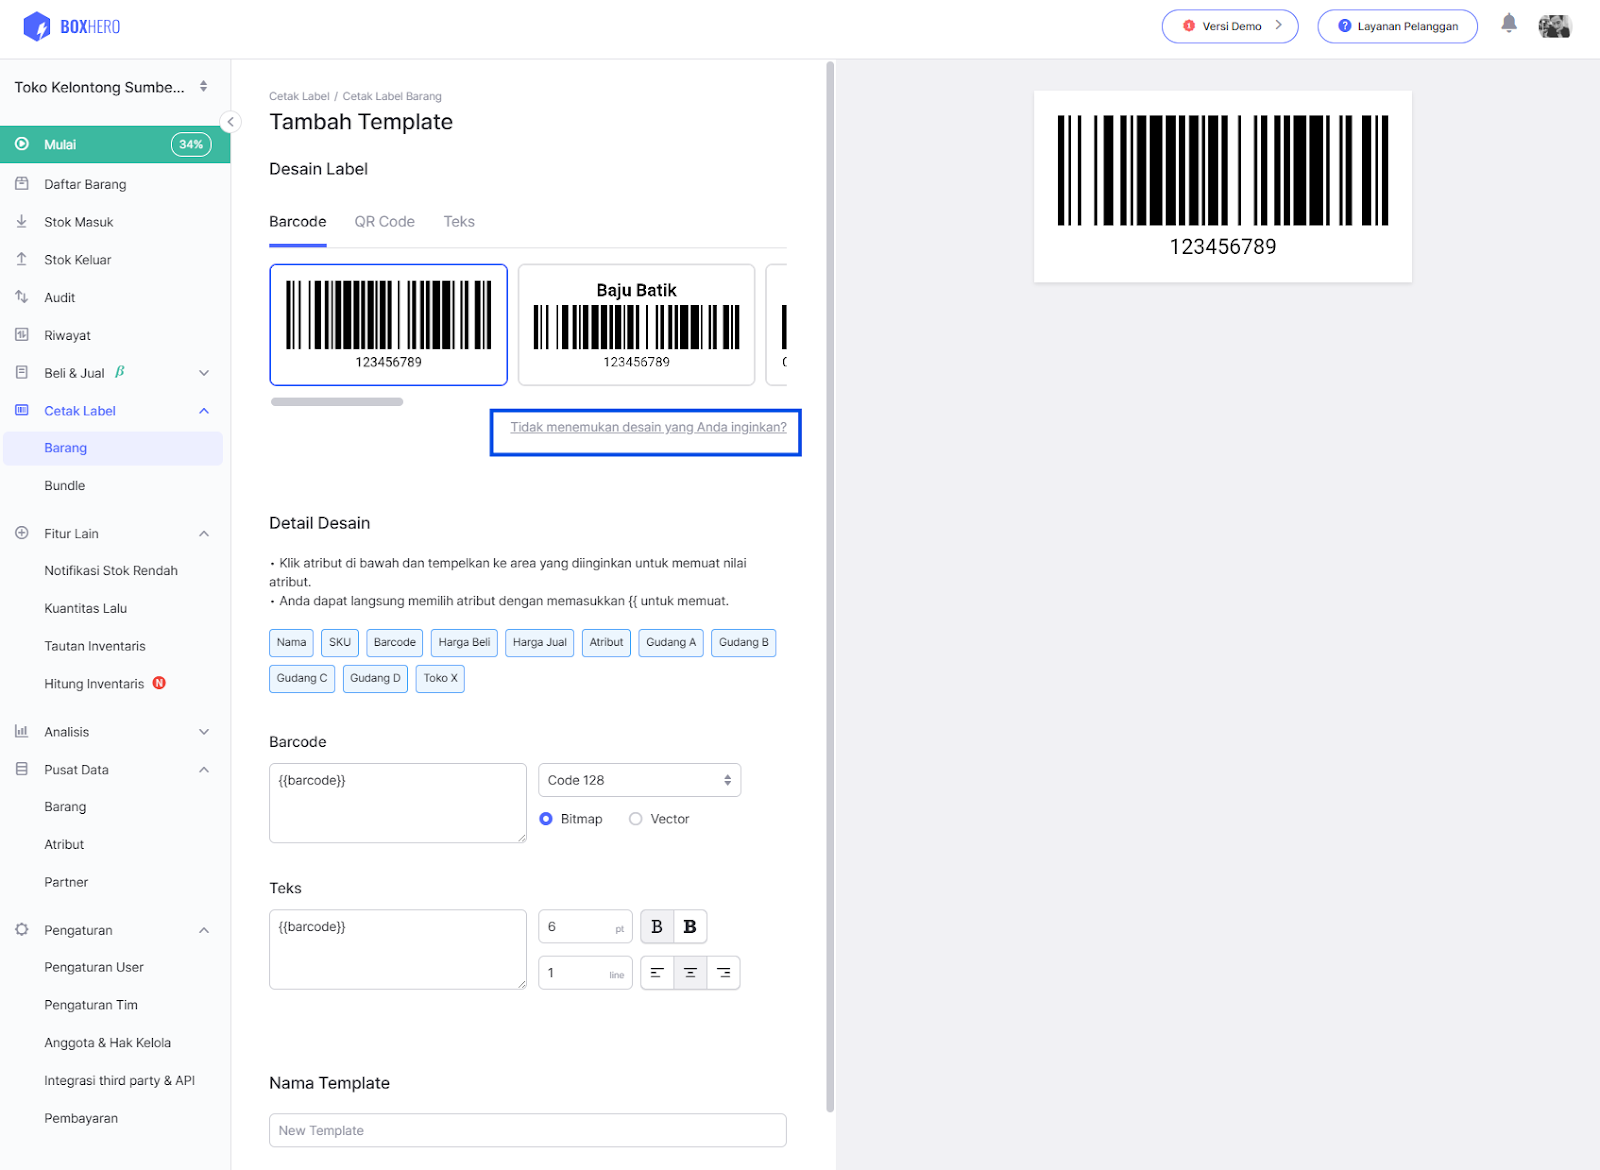This screenshot has height=1170, width=1600.
Task: Collapse the Pengaturan section chevron
Action: pyautogui.click(x=204, y=930)
